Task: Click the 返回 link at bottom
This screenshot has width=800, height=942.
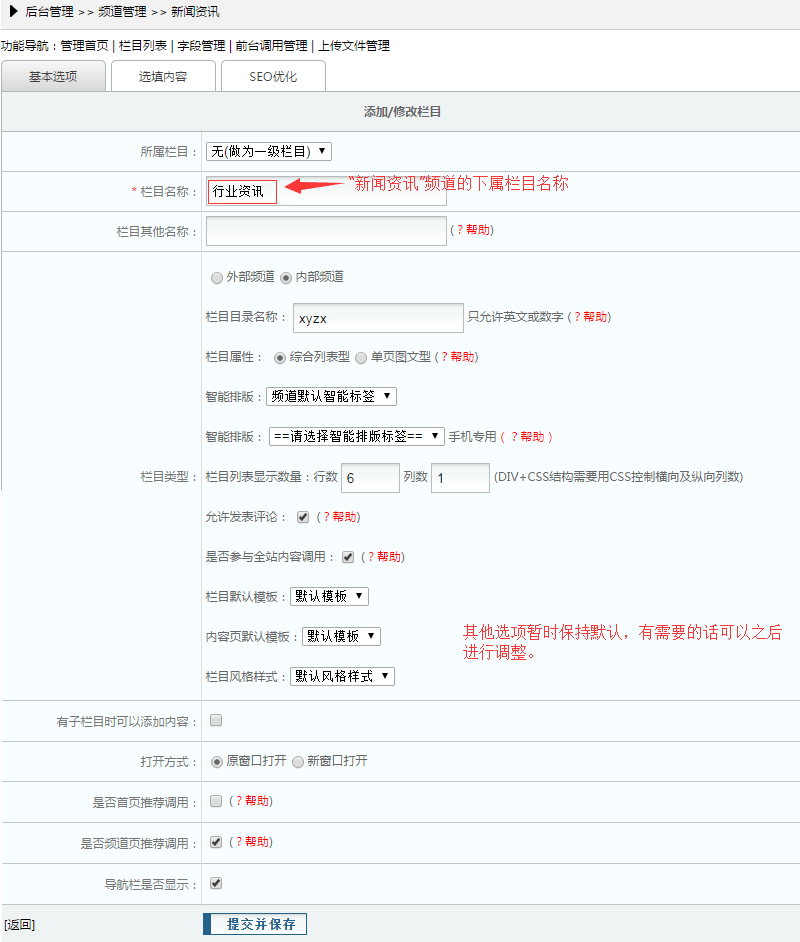Action: 19,925
